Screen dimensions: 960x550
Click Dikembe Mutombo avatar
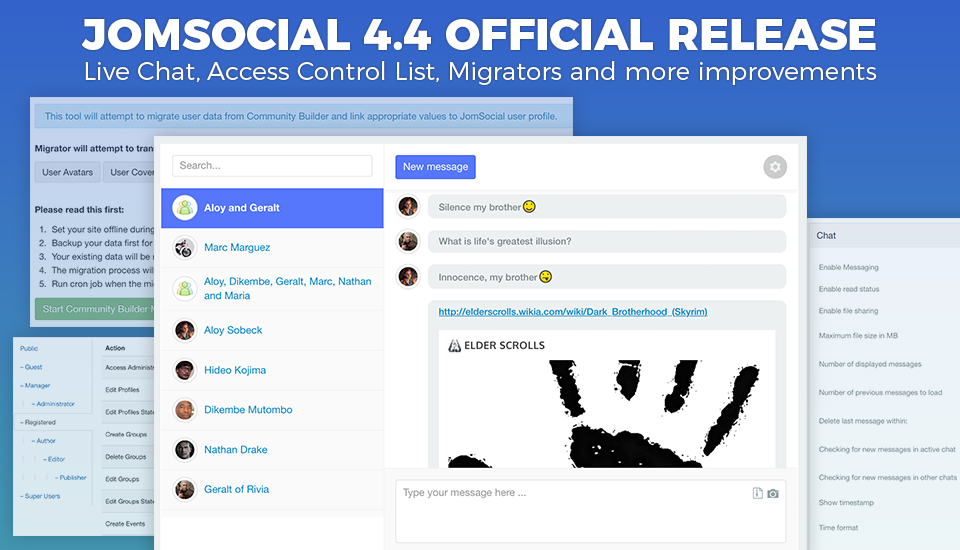[184, 410]
